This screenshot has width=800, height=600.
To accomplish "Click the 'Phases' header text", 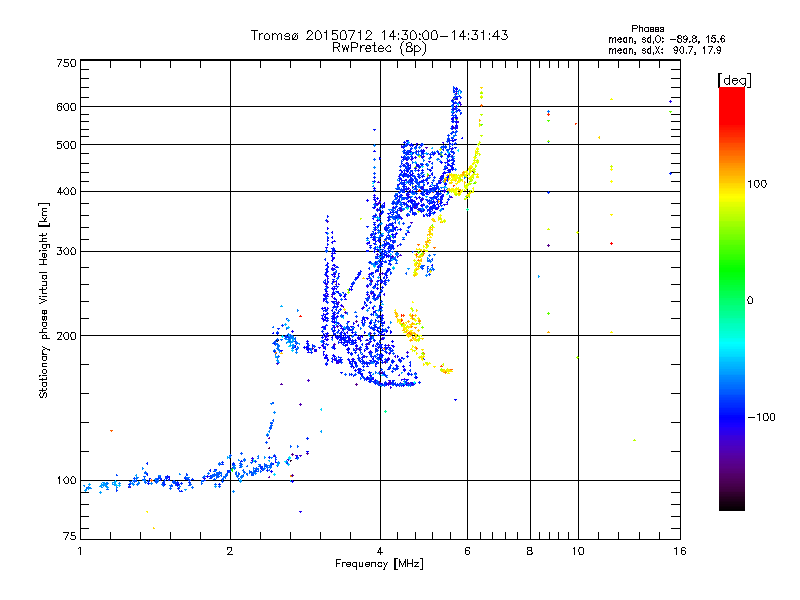I will (x=647, y=29).
